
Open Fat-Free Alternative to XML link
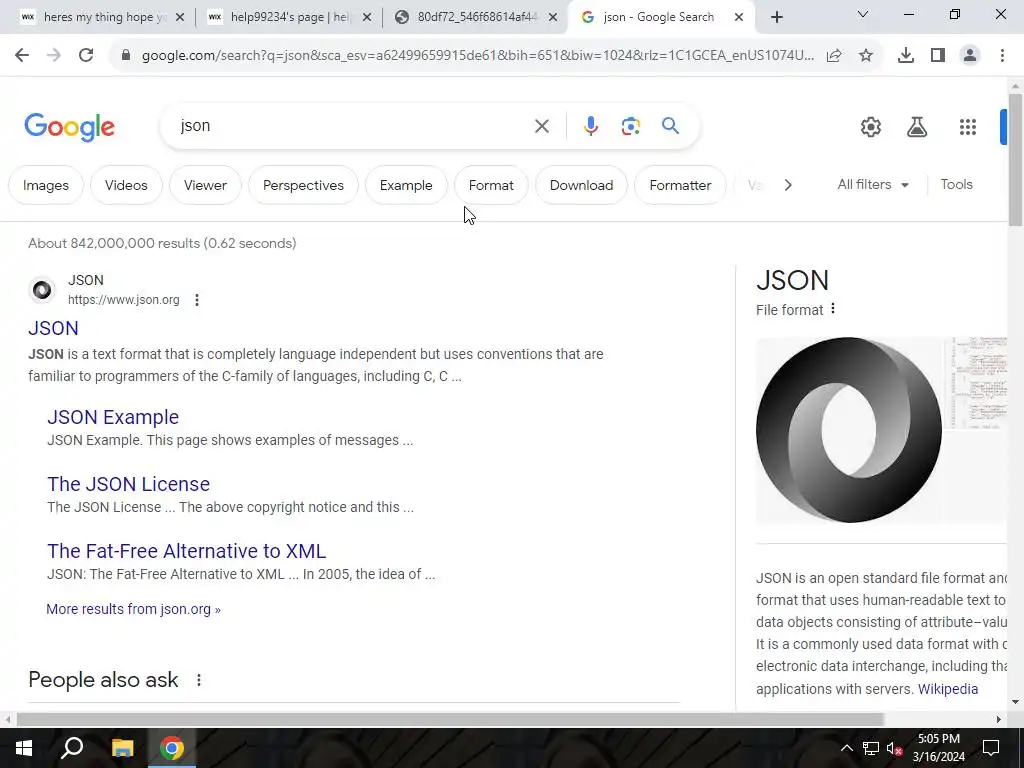[x=187, y=551]
